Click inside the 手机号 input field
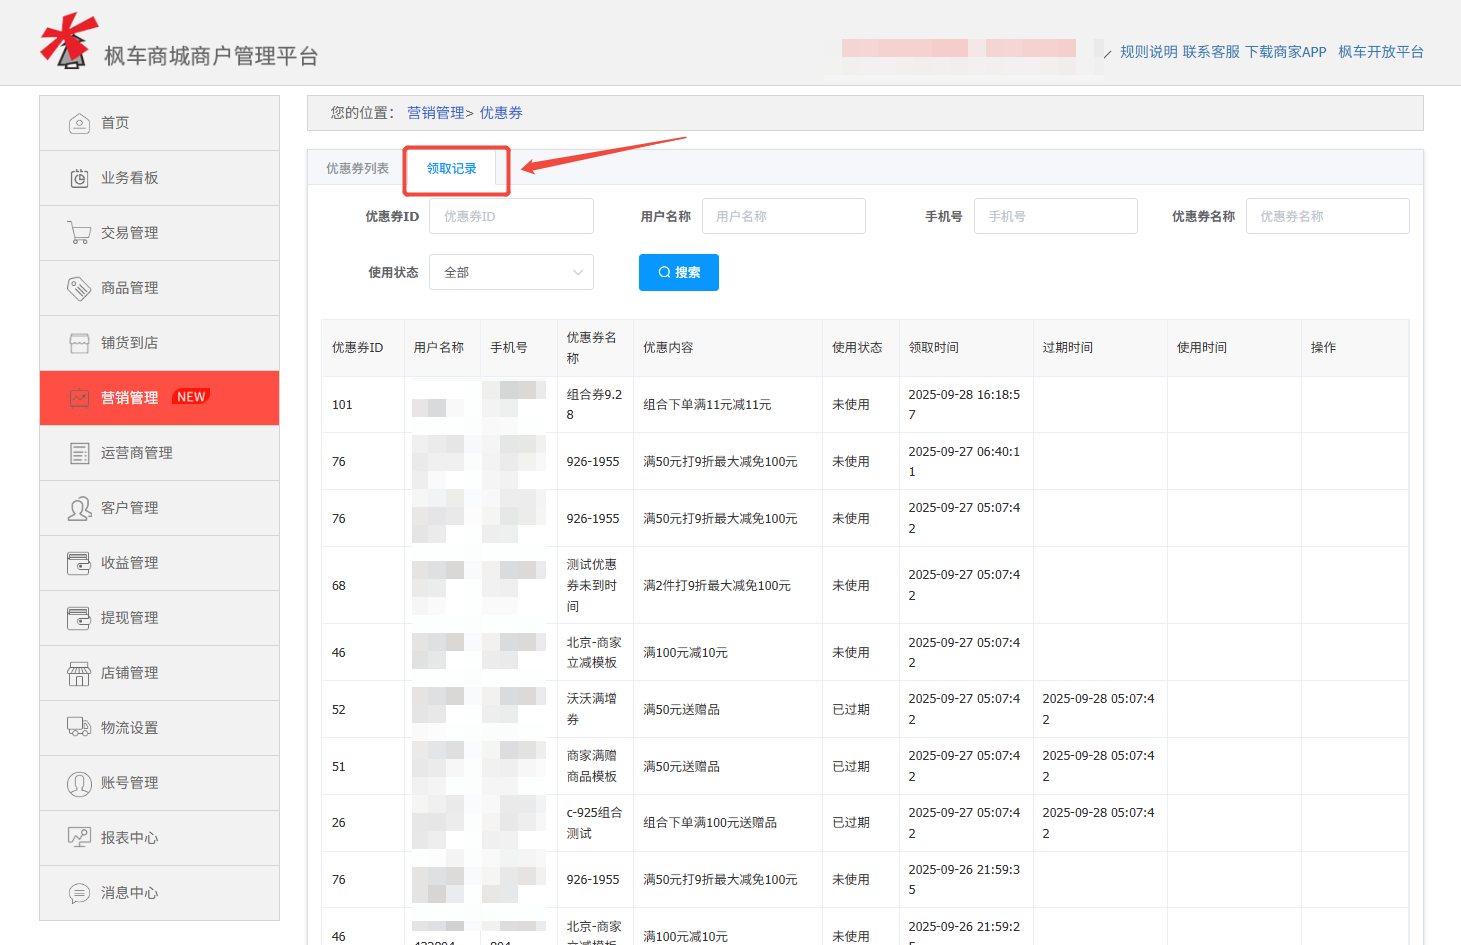1461x945 pixels. click(x=1055, y=215)
